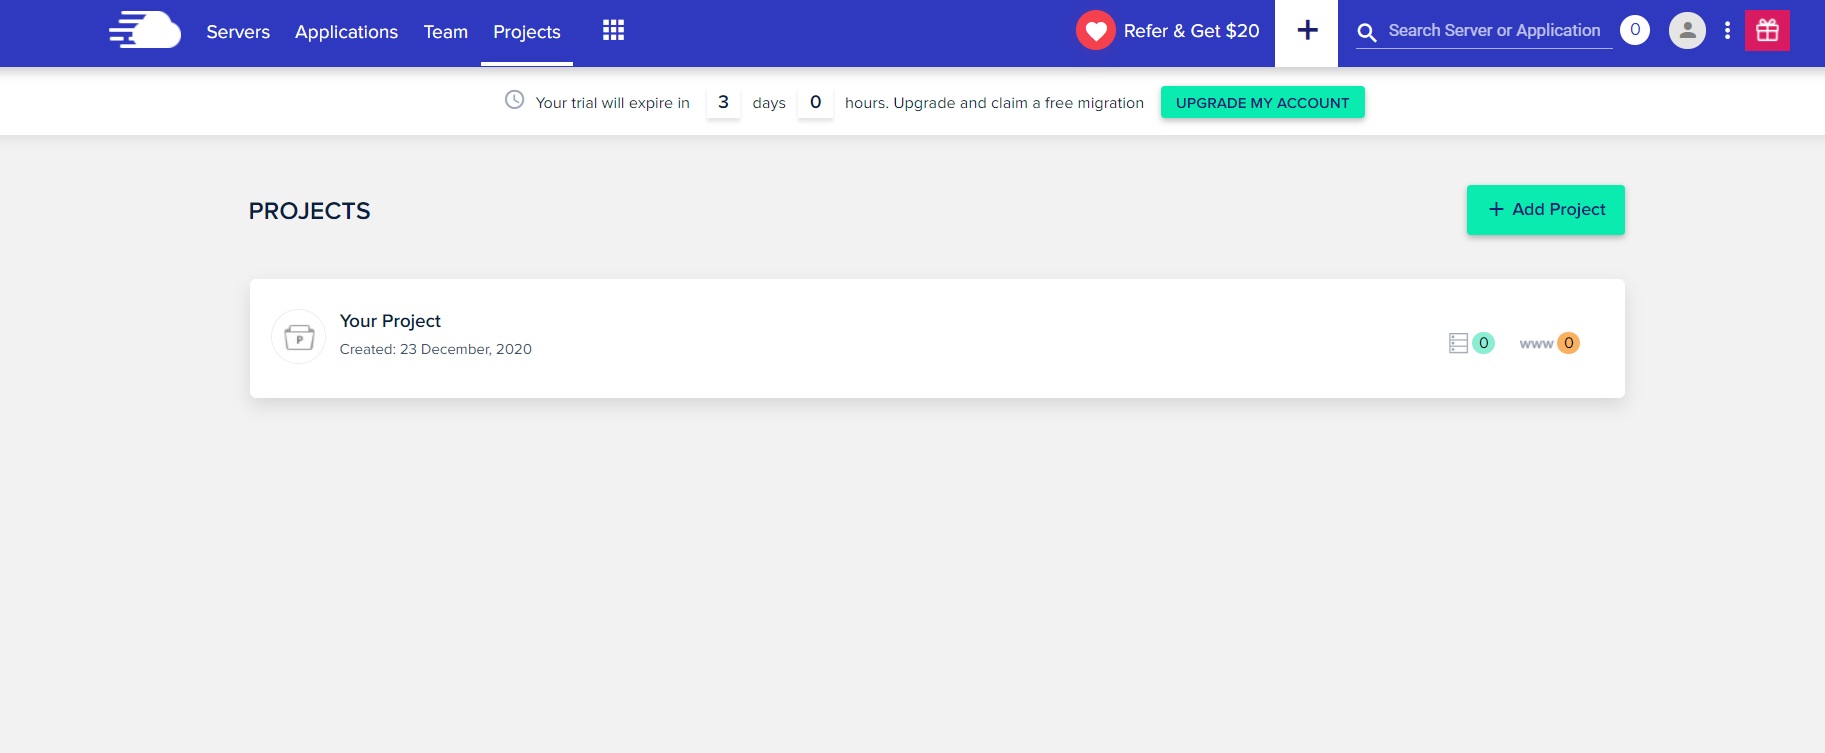1825x753 pixels.
Task: Open the Servers menu
Action: click(238, 32)
